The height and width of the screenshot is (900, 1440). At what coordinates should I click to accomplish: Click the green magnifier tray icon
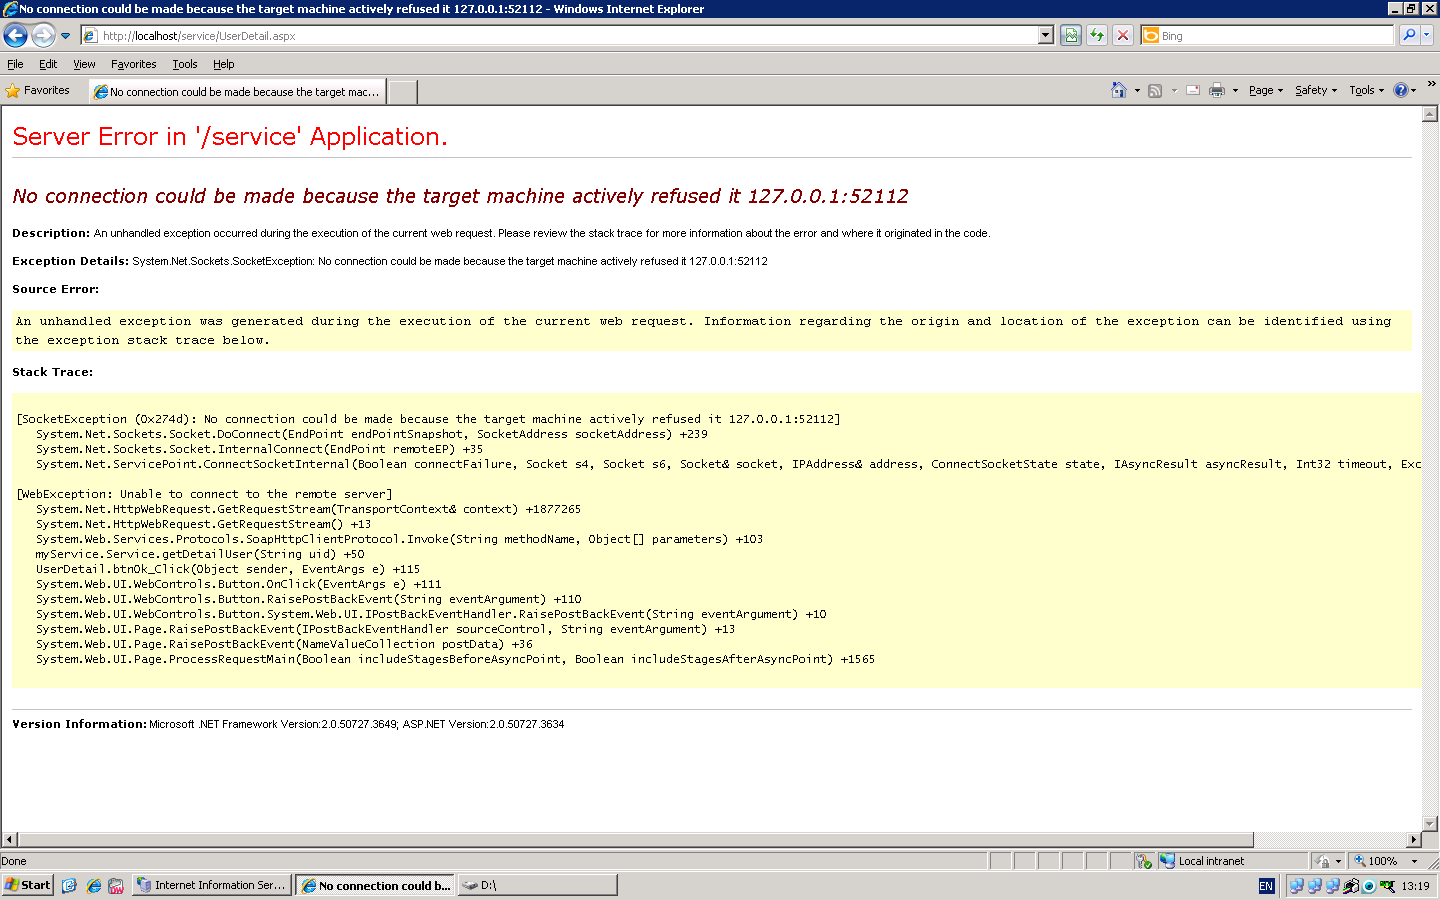point(1387,886)
